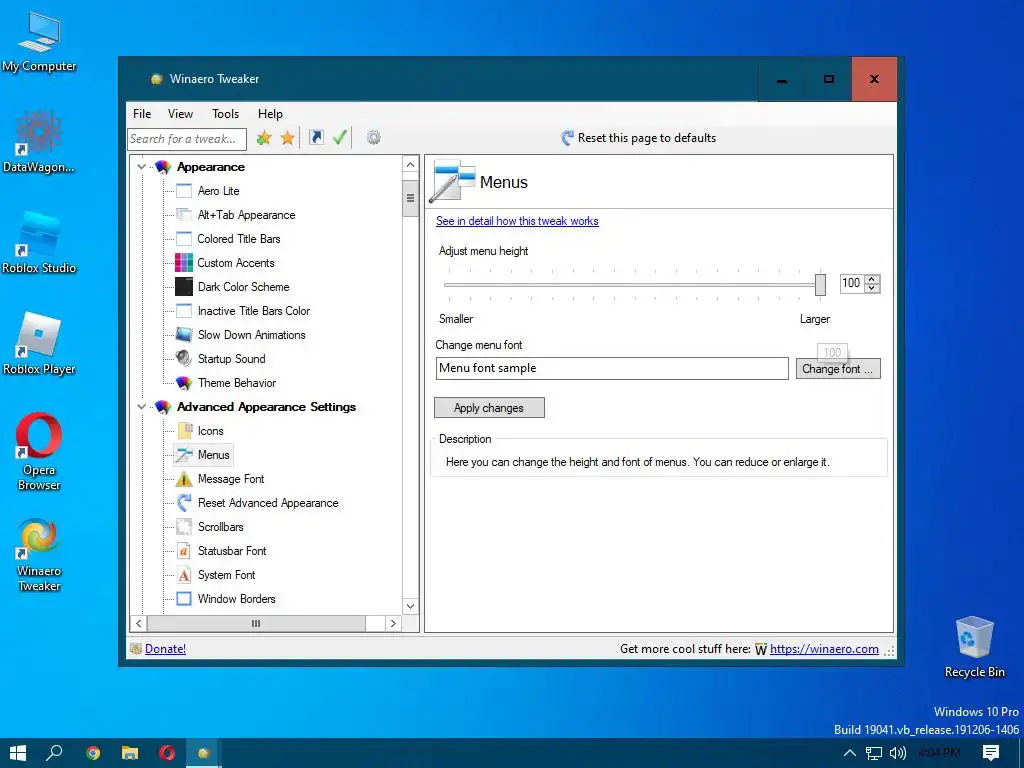Image resolution: width=1024 pixels, height=768 pixels.
Task: Click tree scroll down arrow
Action: (x=410, y=606)
